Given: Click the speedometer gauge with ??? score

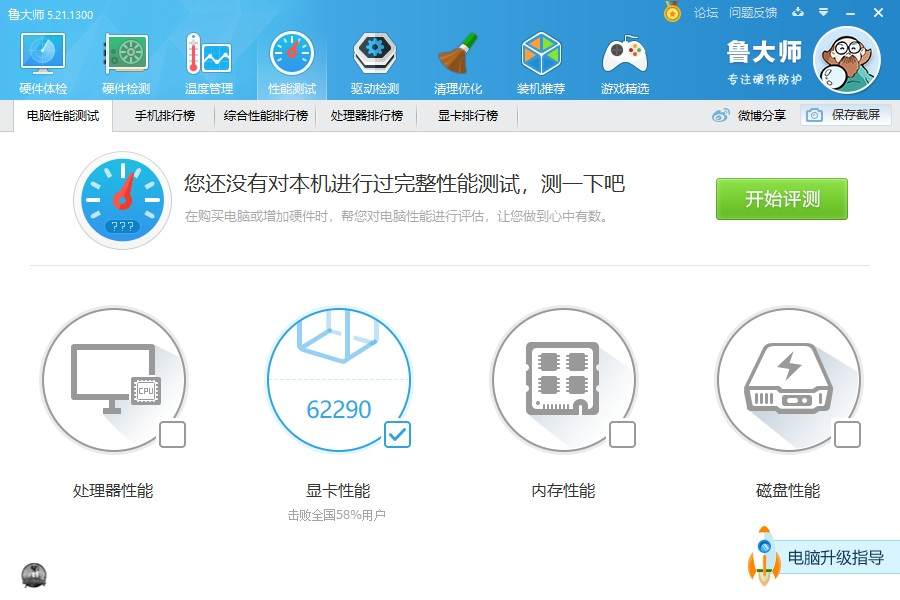Looking at the screenshot, I should pos(122,200).
